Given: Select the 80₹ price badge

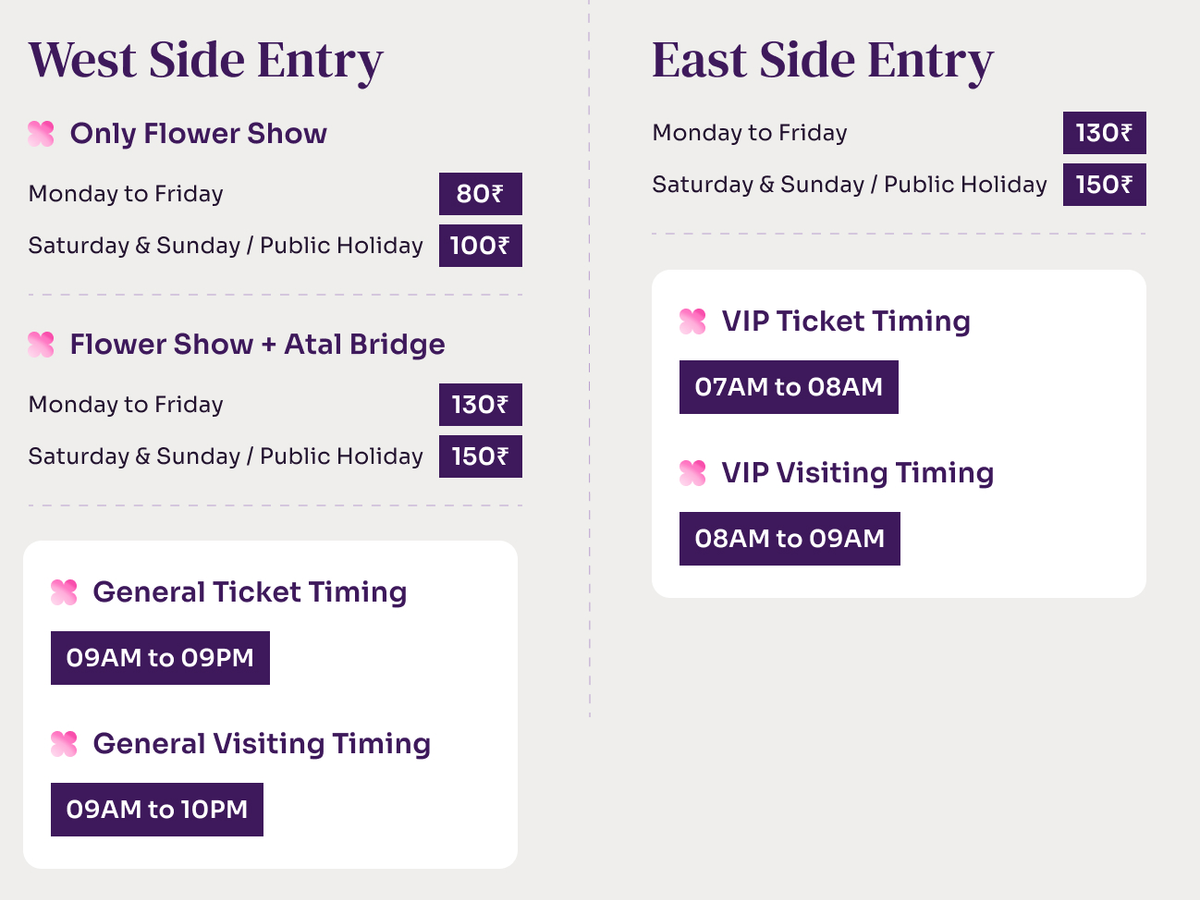Looking at the screenshot, I should coord(480,194).
